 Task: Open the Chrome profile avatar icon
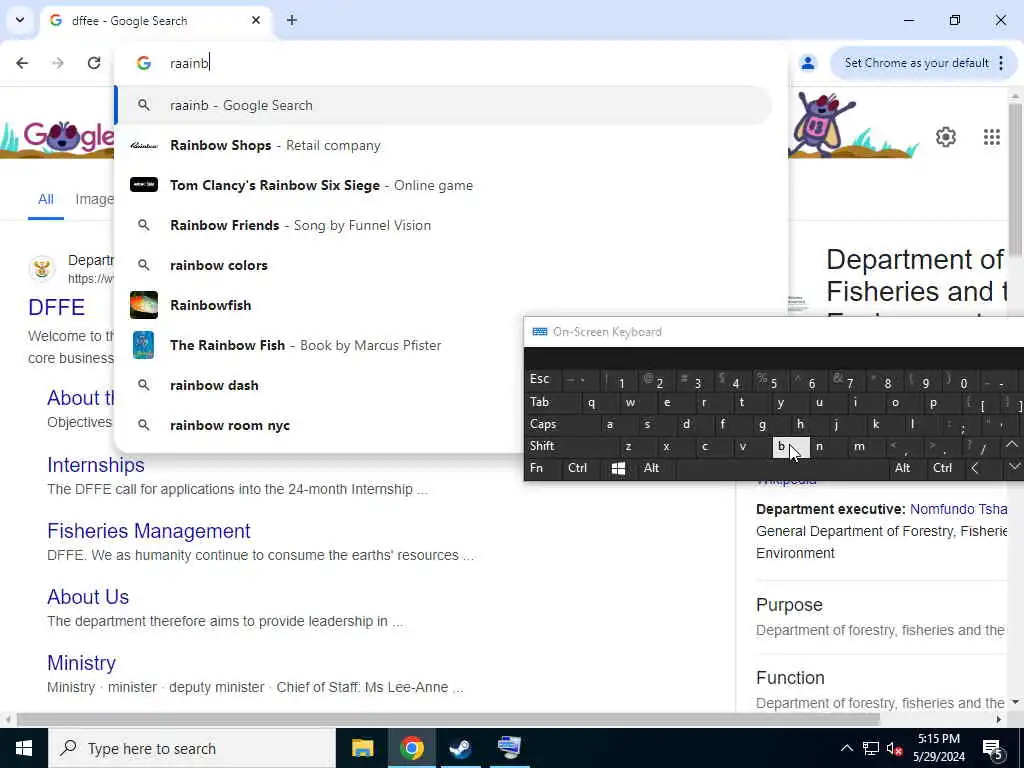[x=808, y=63]
